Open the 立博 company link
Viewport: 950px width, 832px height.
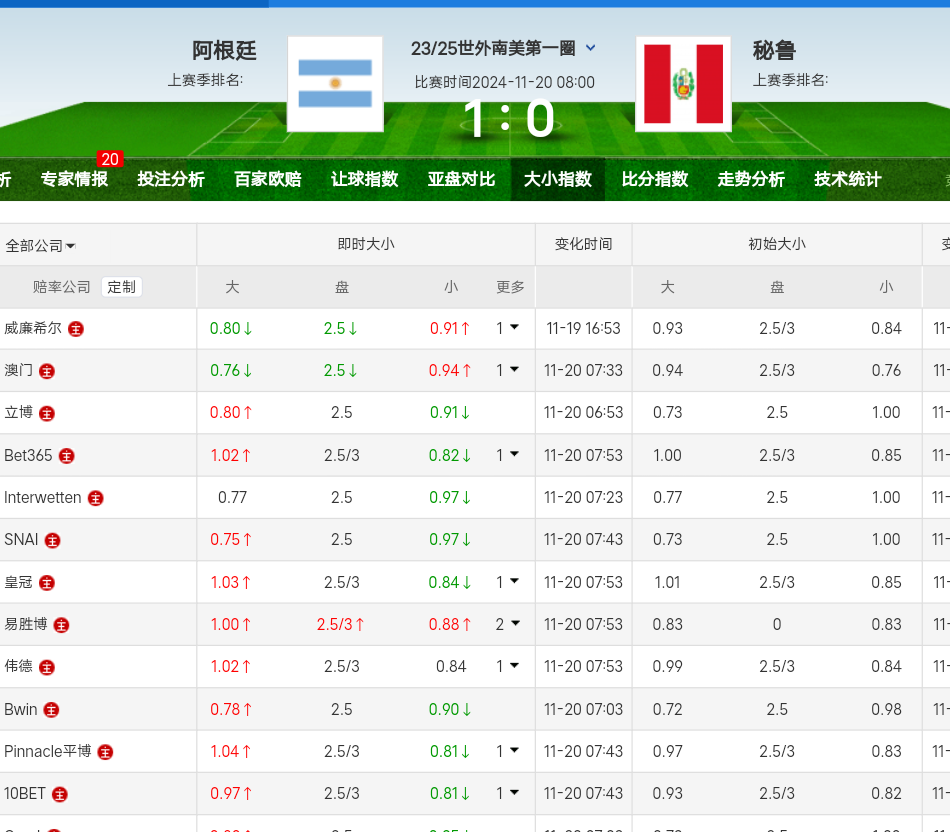tap(18, 413)
